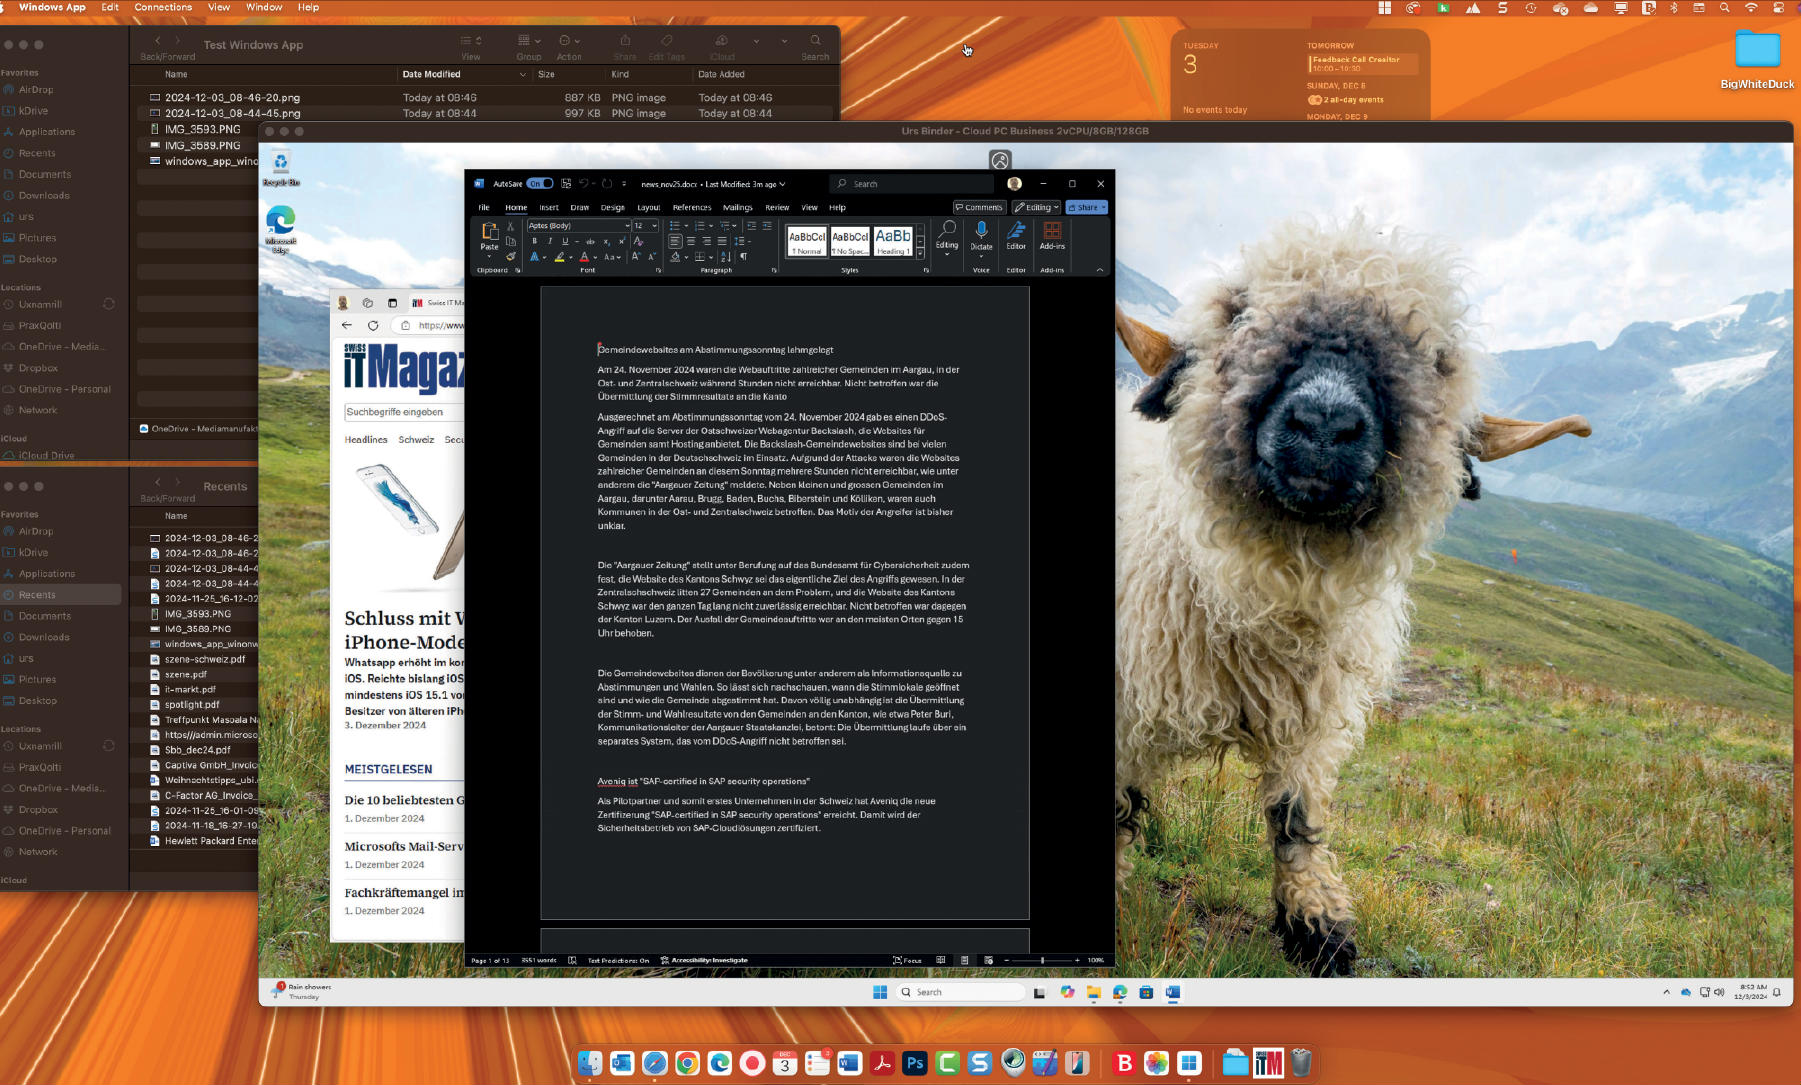Switch to Read Mode view in status bar
Viewport: 1801px width, 1085px height.
(940, 960)
